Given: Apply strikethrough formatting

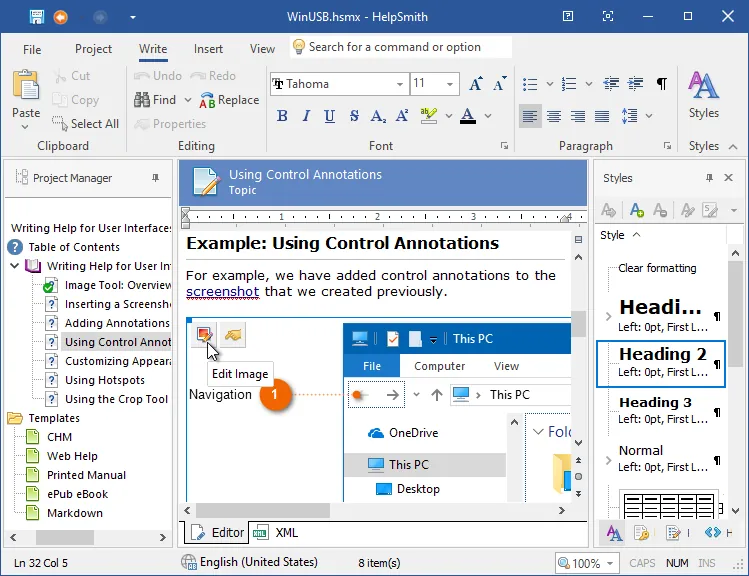Looking at the screenshot, I should 354,116.
